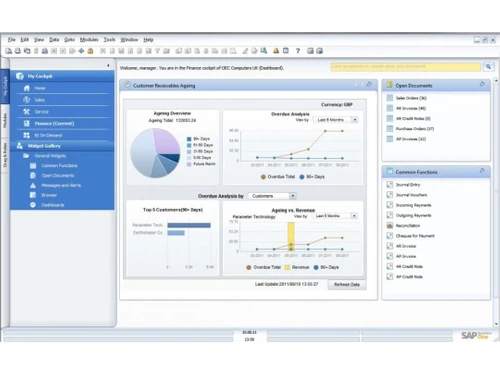500x375 pixels.
Task: Collapse the Widget Gallery section header
Action: (x=62, y=146)
